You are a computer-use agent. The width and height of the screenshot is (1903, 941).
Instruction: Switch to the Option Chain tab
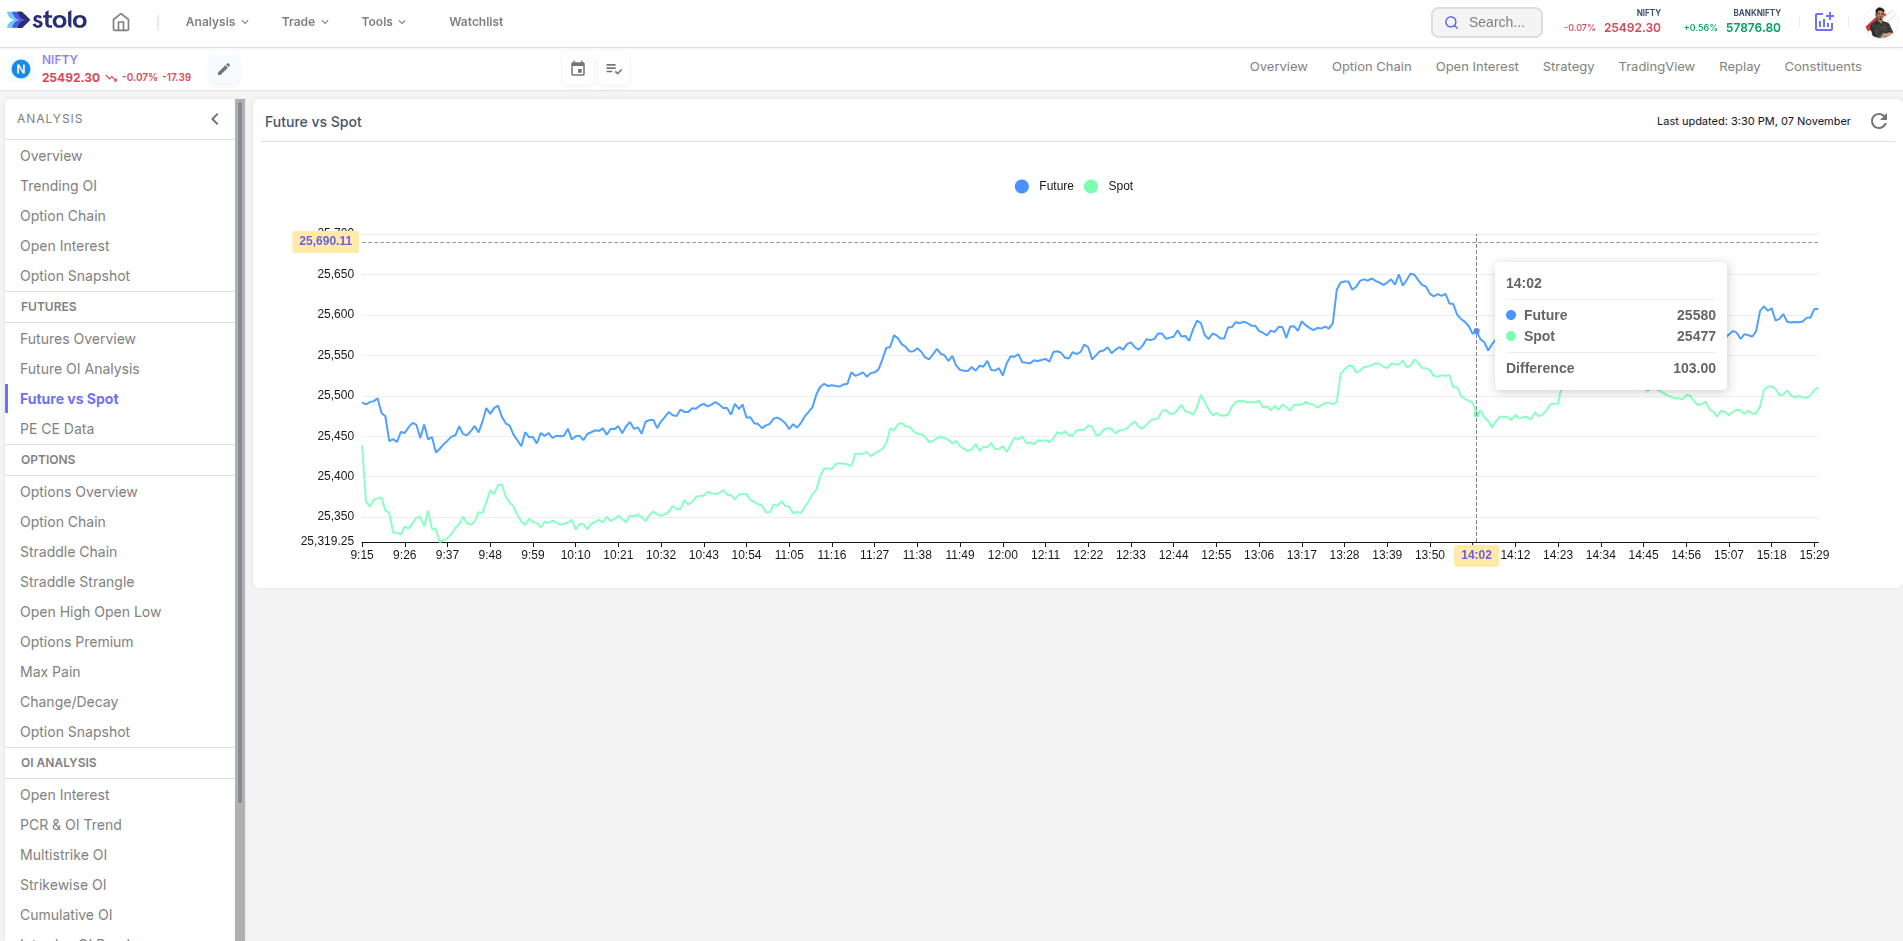pos(1371,67)
